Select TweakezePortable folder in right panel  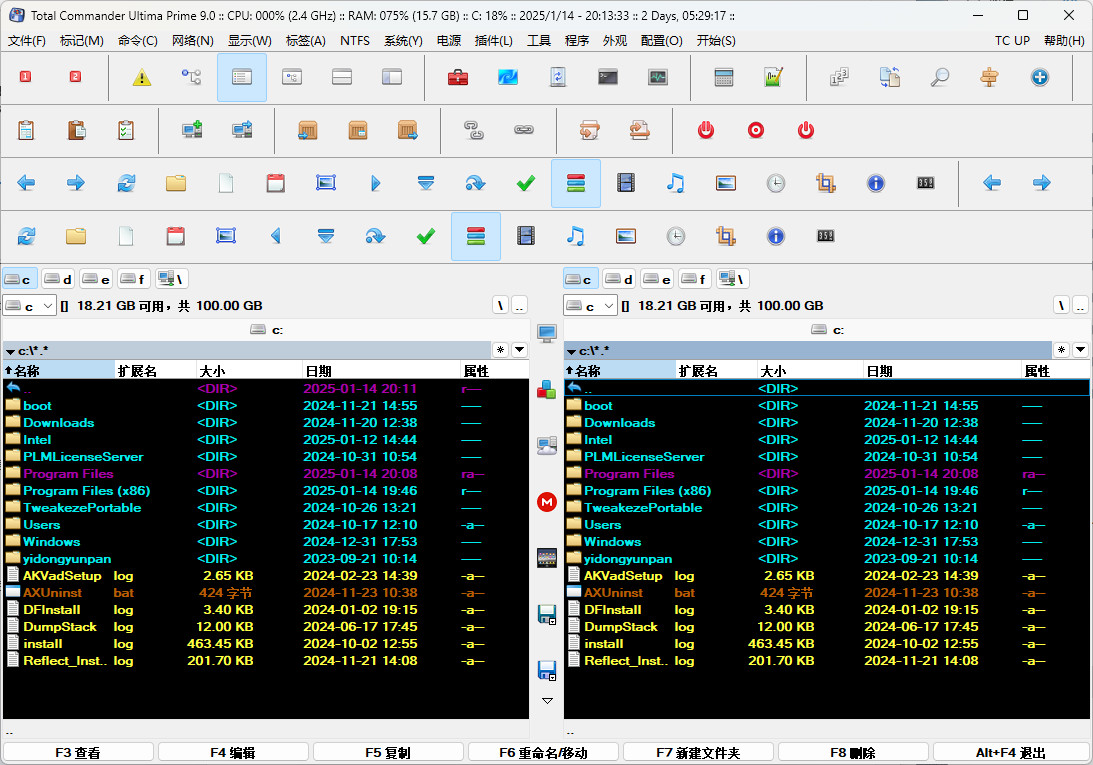pyautogui.click(x=826, y=508)
